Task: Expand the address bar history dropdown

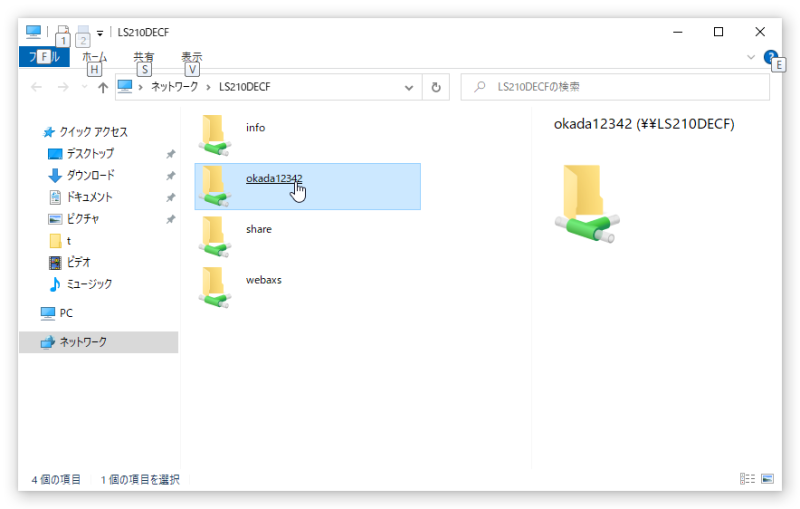Action: [x=409, y=87]
